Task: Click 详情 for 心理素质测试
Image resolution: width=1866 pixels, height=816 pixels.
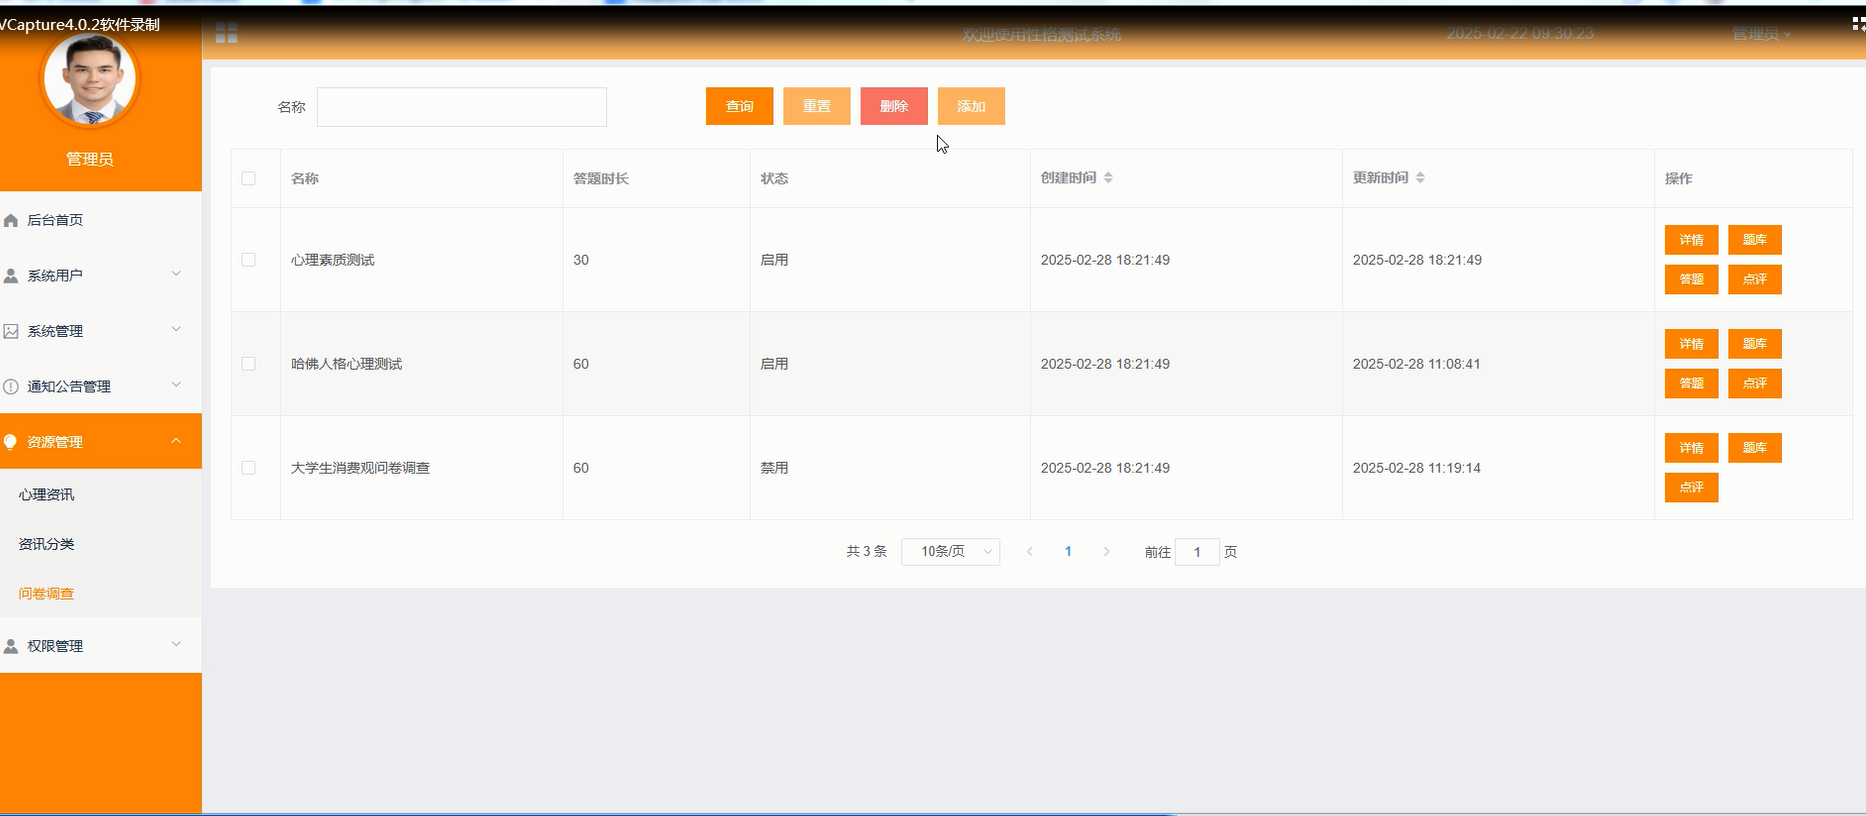Action: pyautogui.click(x=1691, y=240)
